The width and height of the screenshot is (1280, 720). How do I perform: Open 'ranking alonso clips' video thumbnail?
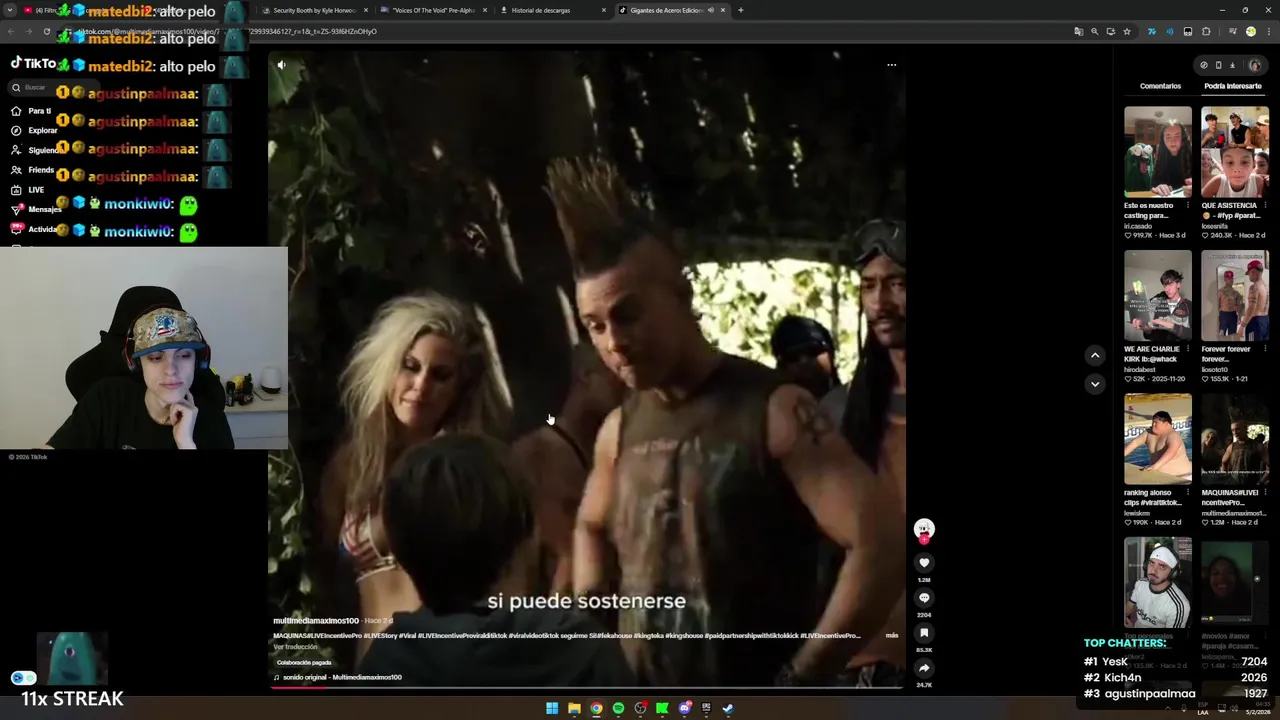1157,440
